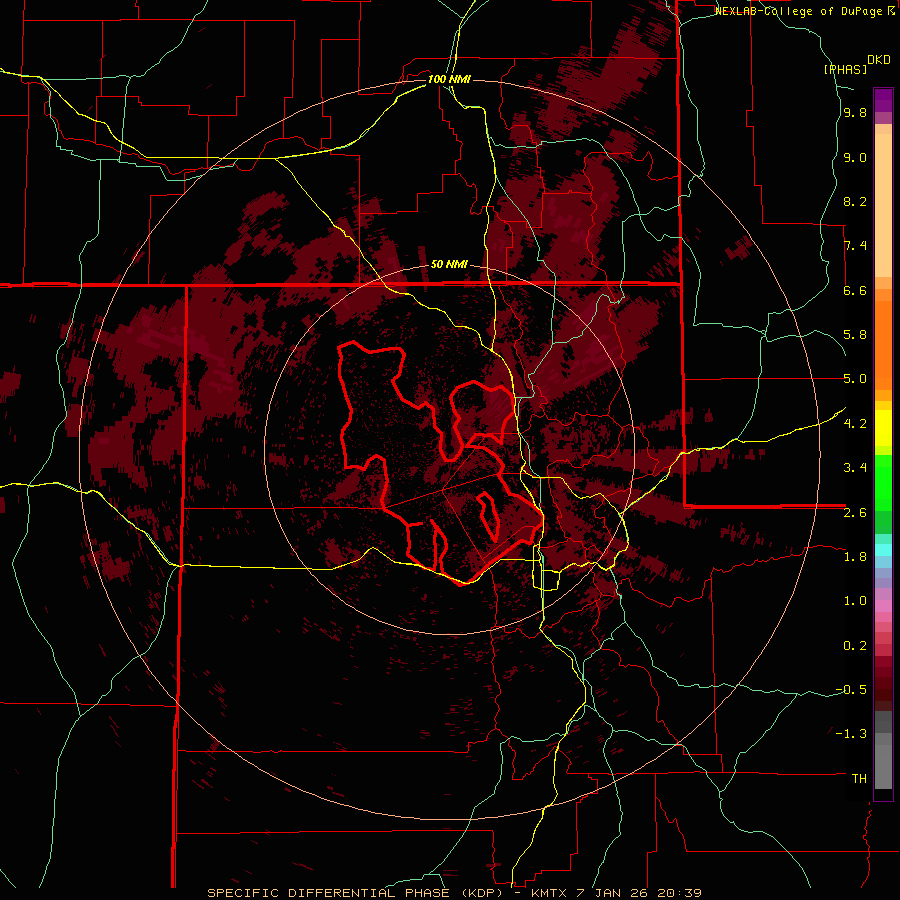Click the bottom Specific Differential Phase KDP caption
Screen dimensions: 900x900
[x=454, y=893]
